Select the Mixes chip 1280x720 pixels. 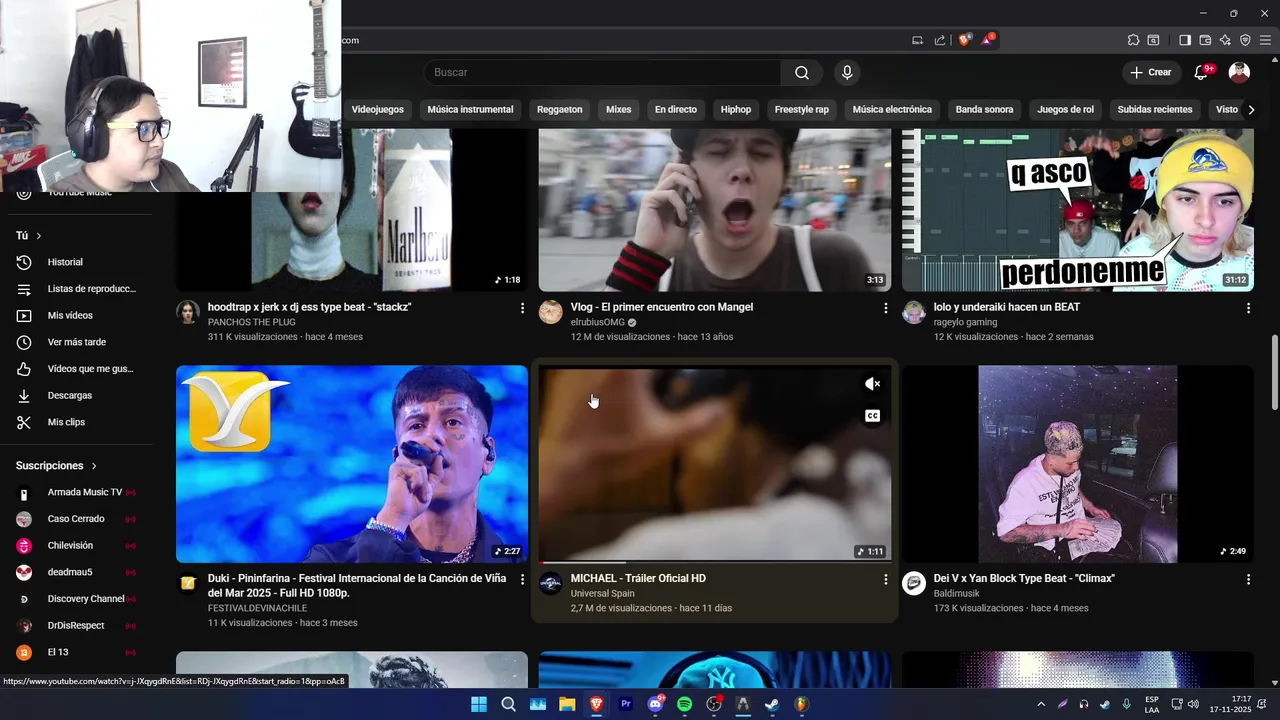pyautogui.click(x=618, y=109)
